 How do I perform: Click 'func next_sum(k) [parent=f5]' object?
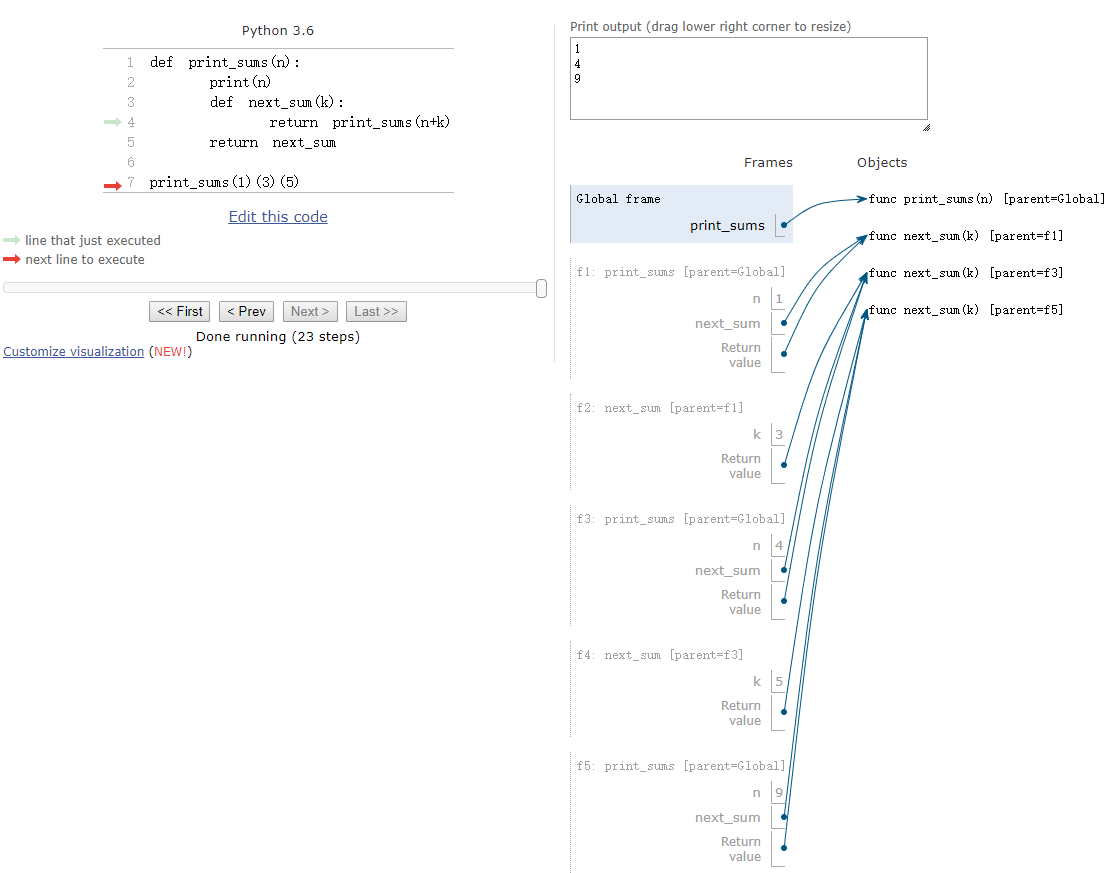pyautogui.click(x=966, y=309)
